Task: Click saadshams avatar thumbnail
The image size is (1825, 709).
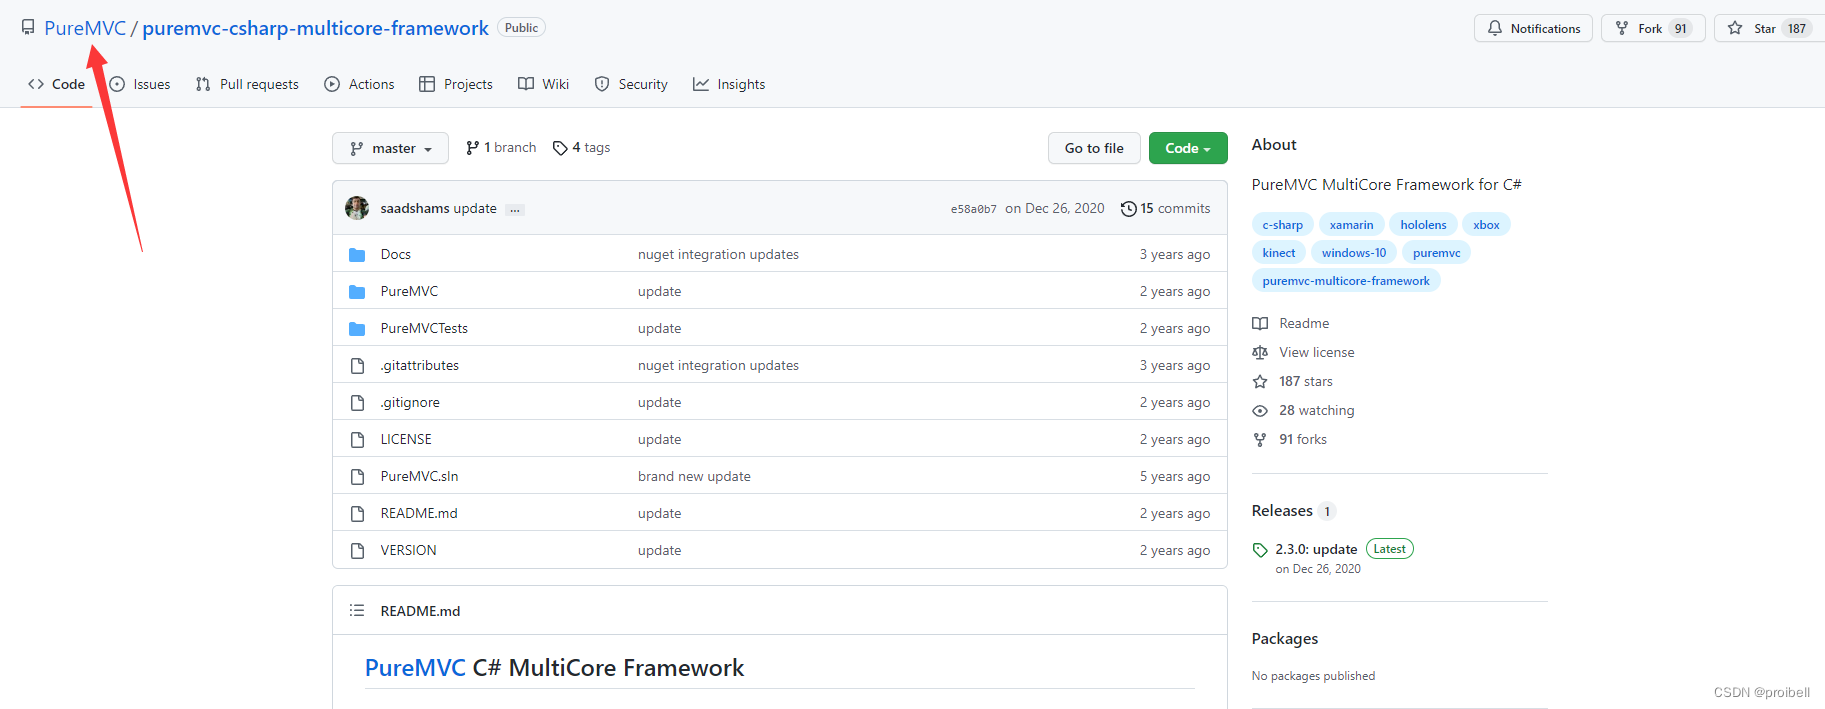Action: pos(357,208)
